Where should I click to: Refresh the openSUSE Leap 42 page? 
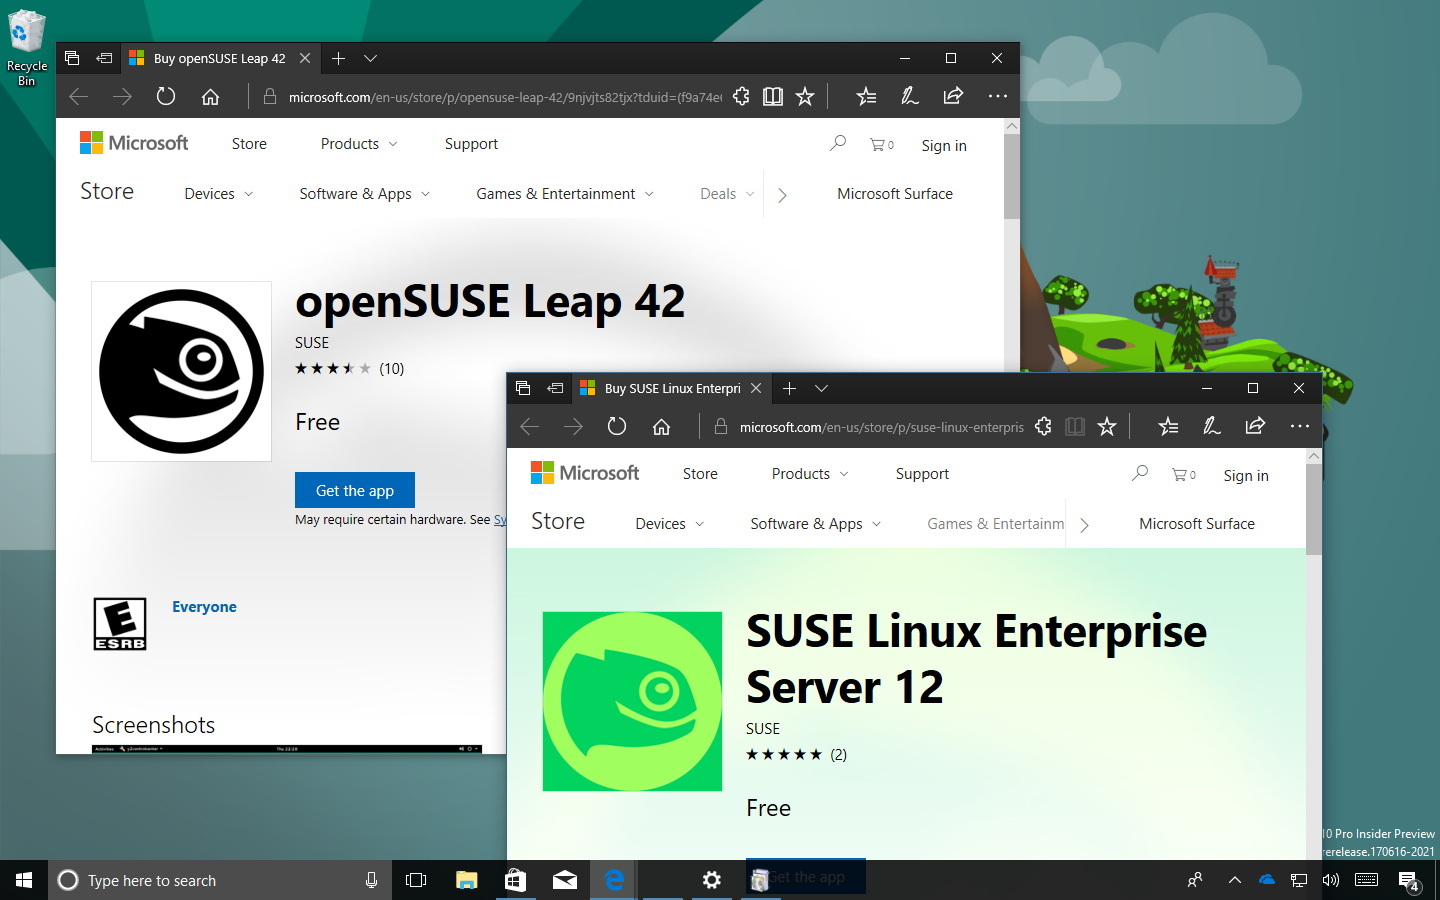(x=166, y=96)
